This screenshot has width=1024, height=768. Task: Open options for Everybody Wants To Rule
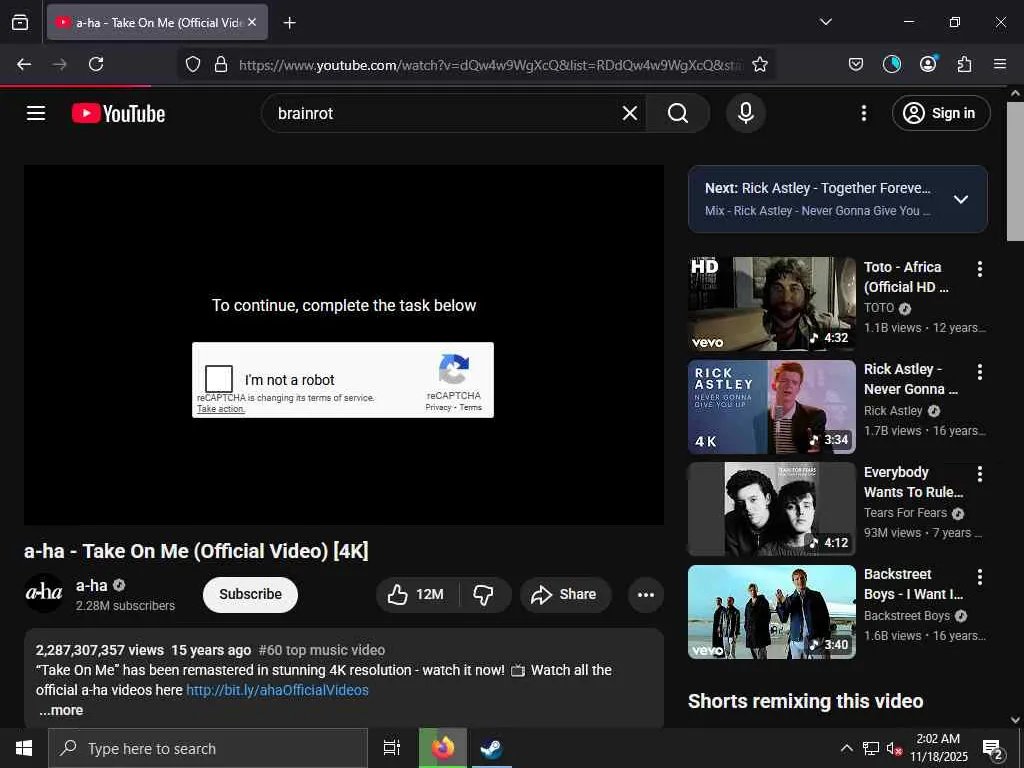click(x=980, y=474)
